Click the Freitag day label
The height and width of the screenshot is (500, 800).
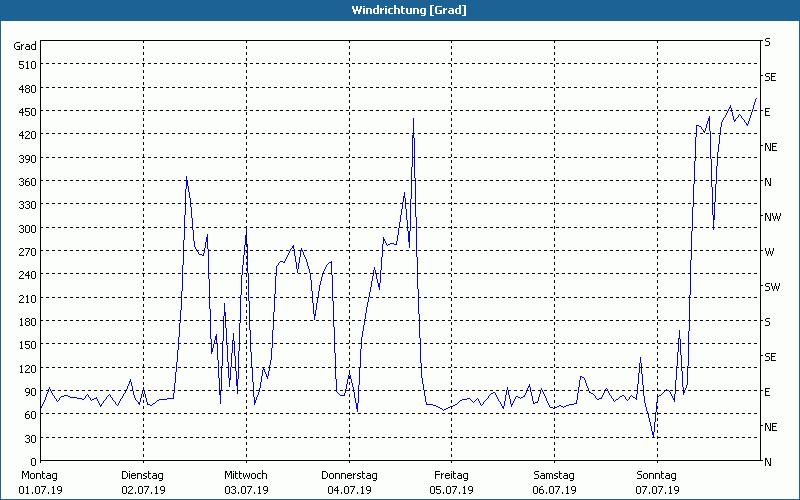point(451,475)
